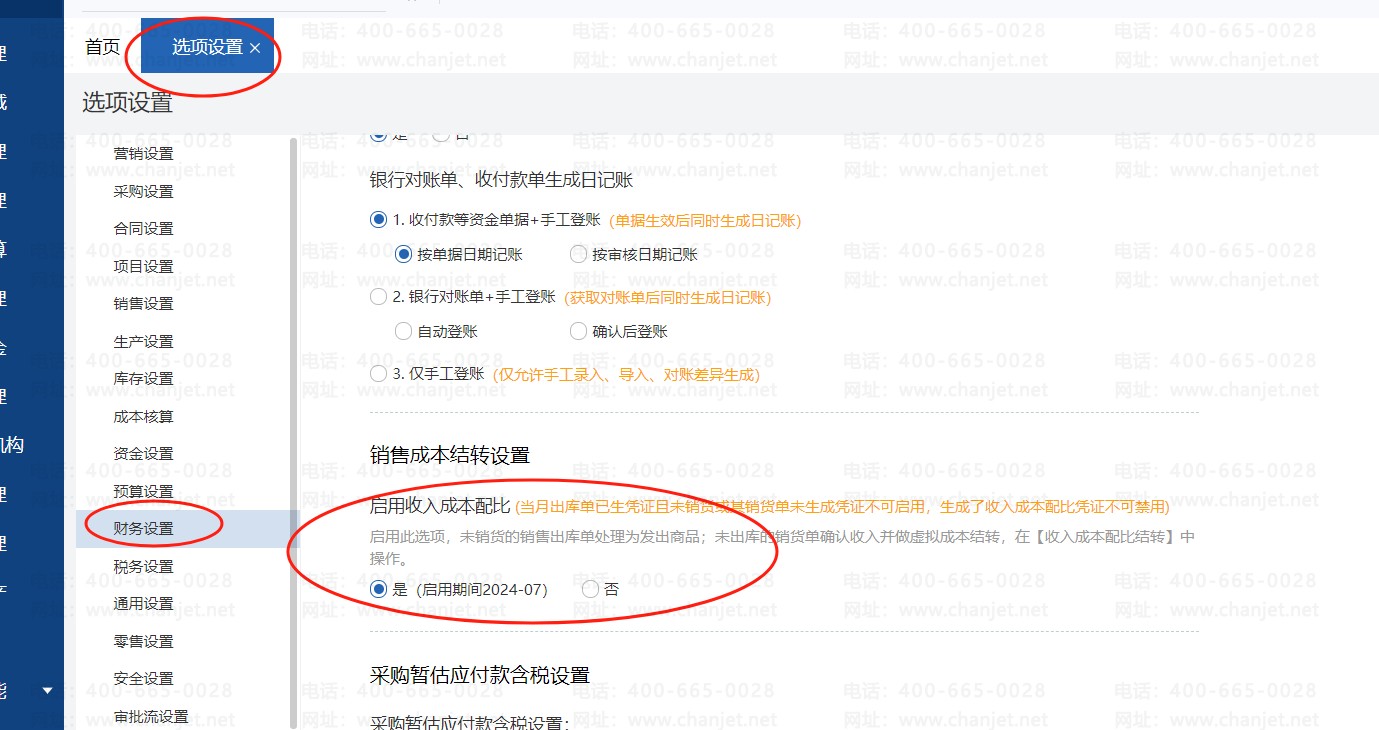This screenshot has height=730, width=1379.
Task: Click the 启用收入成本配比 label
Action: pyautogui.click(x=440, y=506)
